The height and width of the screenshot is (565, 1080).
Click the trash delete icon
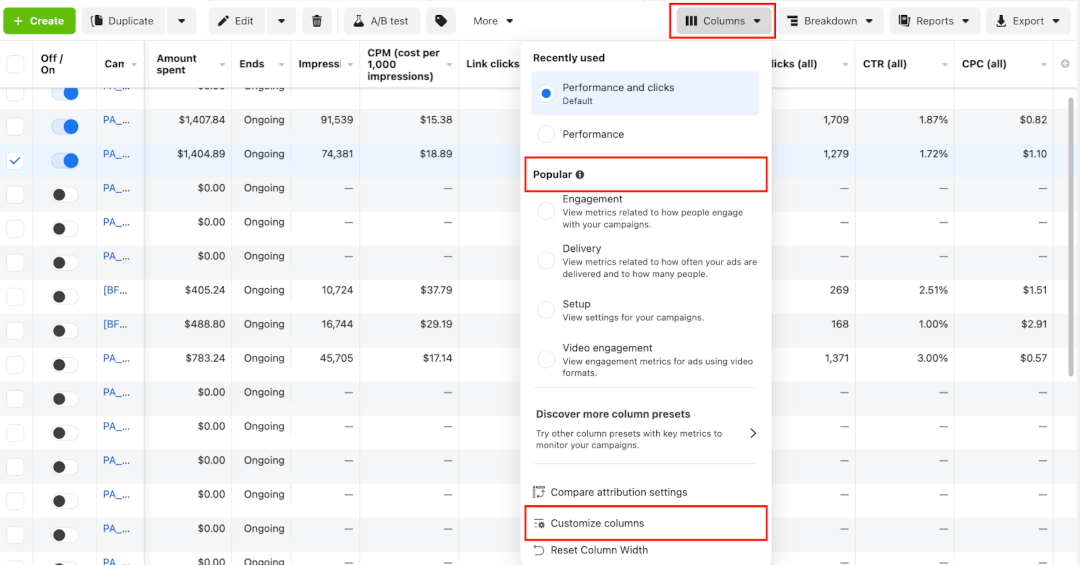tap(317, 21)
